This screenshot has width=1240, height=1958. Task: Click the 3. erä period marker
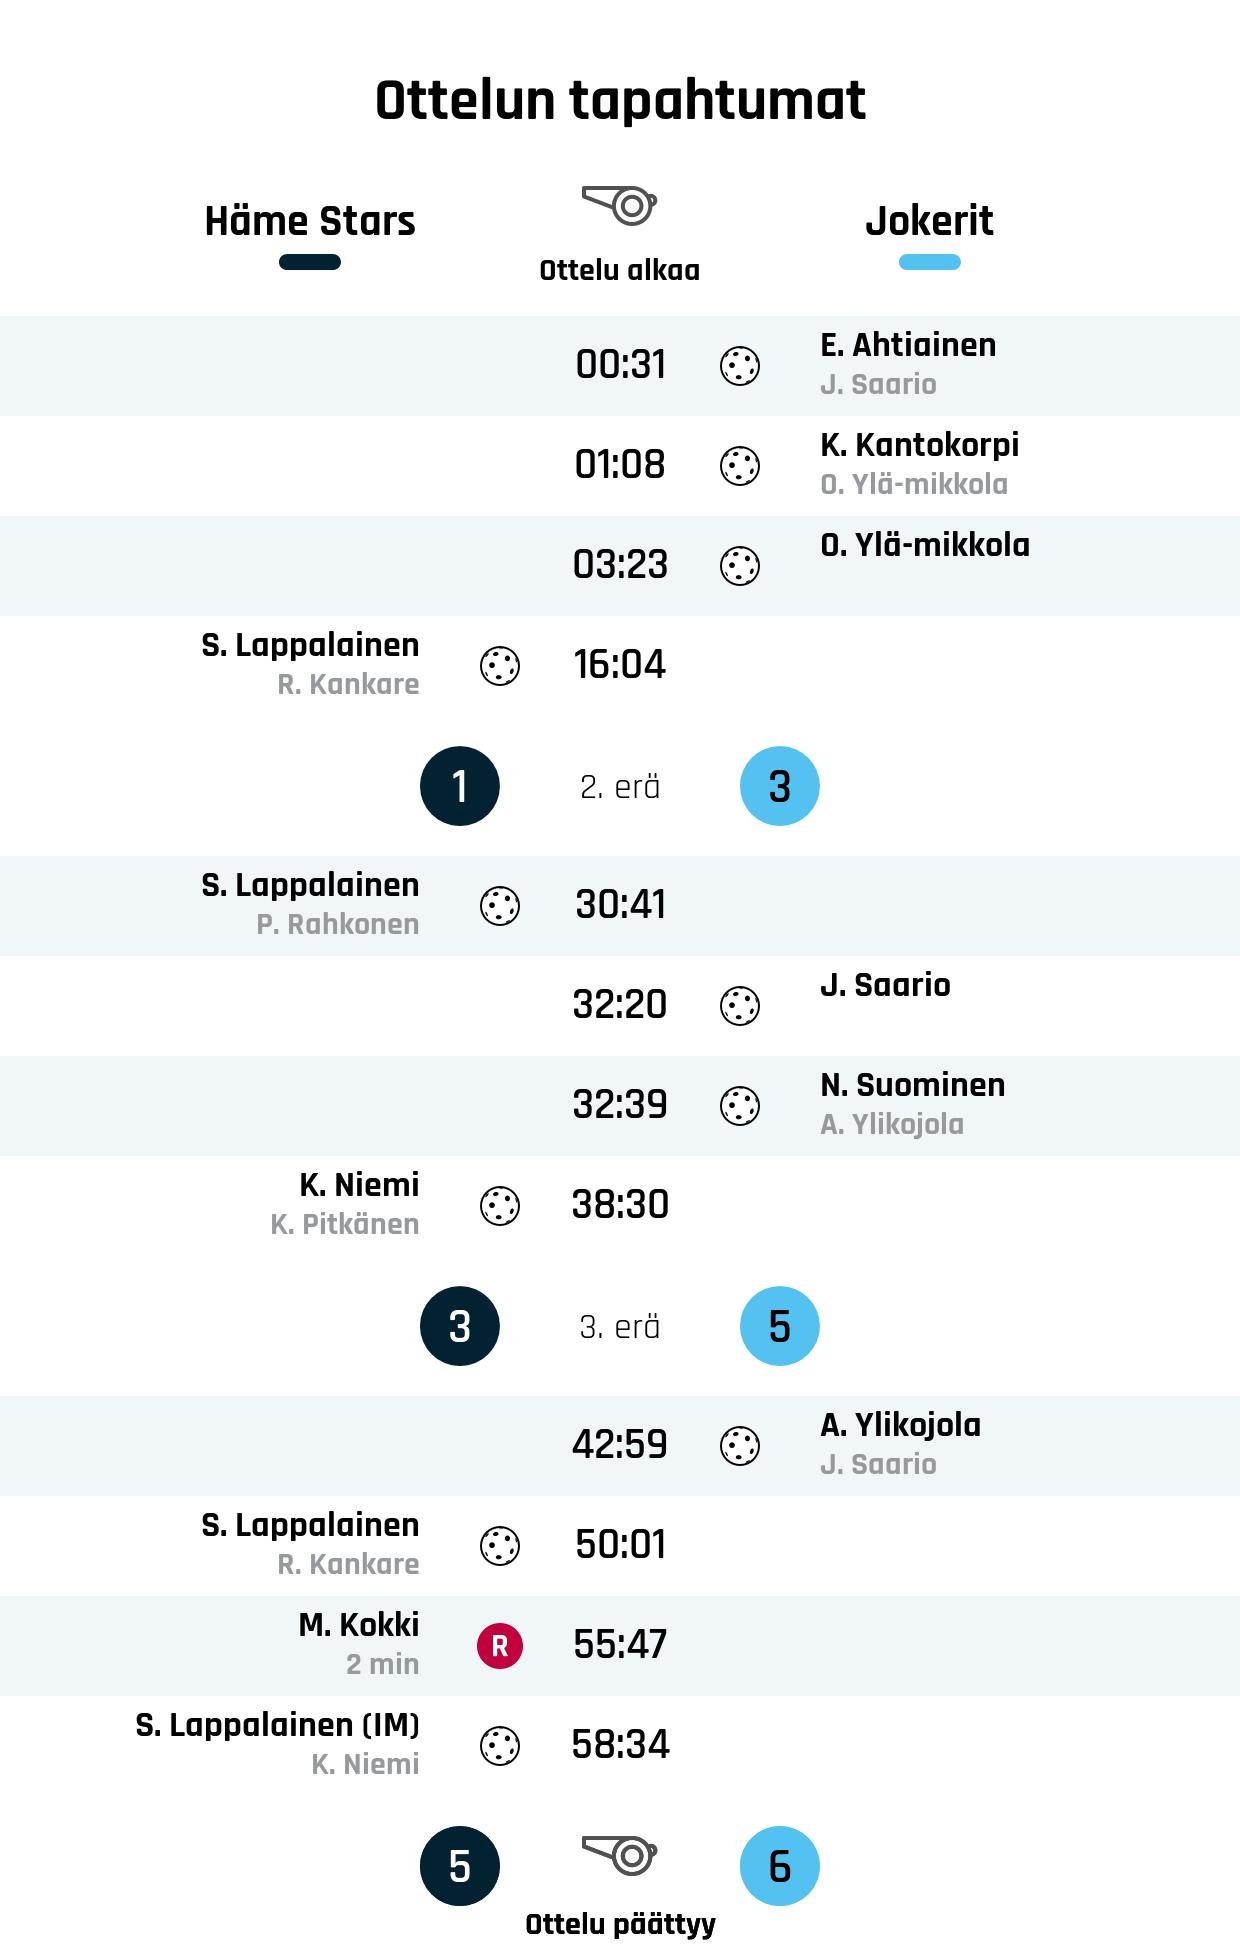pos(620,1327)
